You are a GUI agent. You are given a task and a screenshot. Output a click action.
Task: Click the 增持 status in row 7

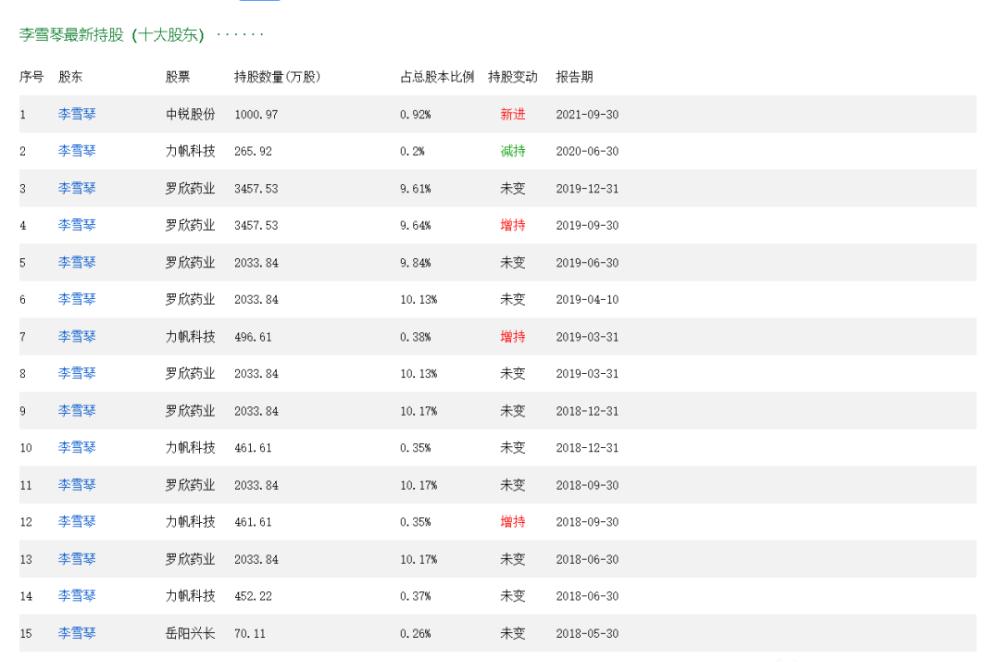pos(513,337)
